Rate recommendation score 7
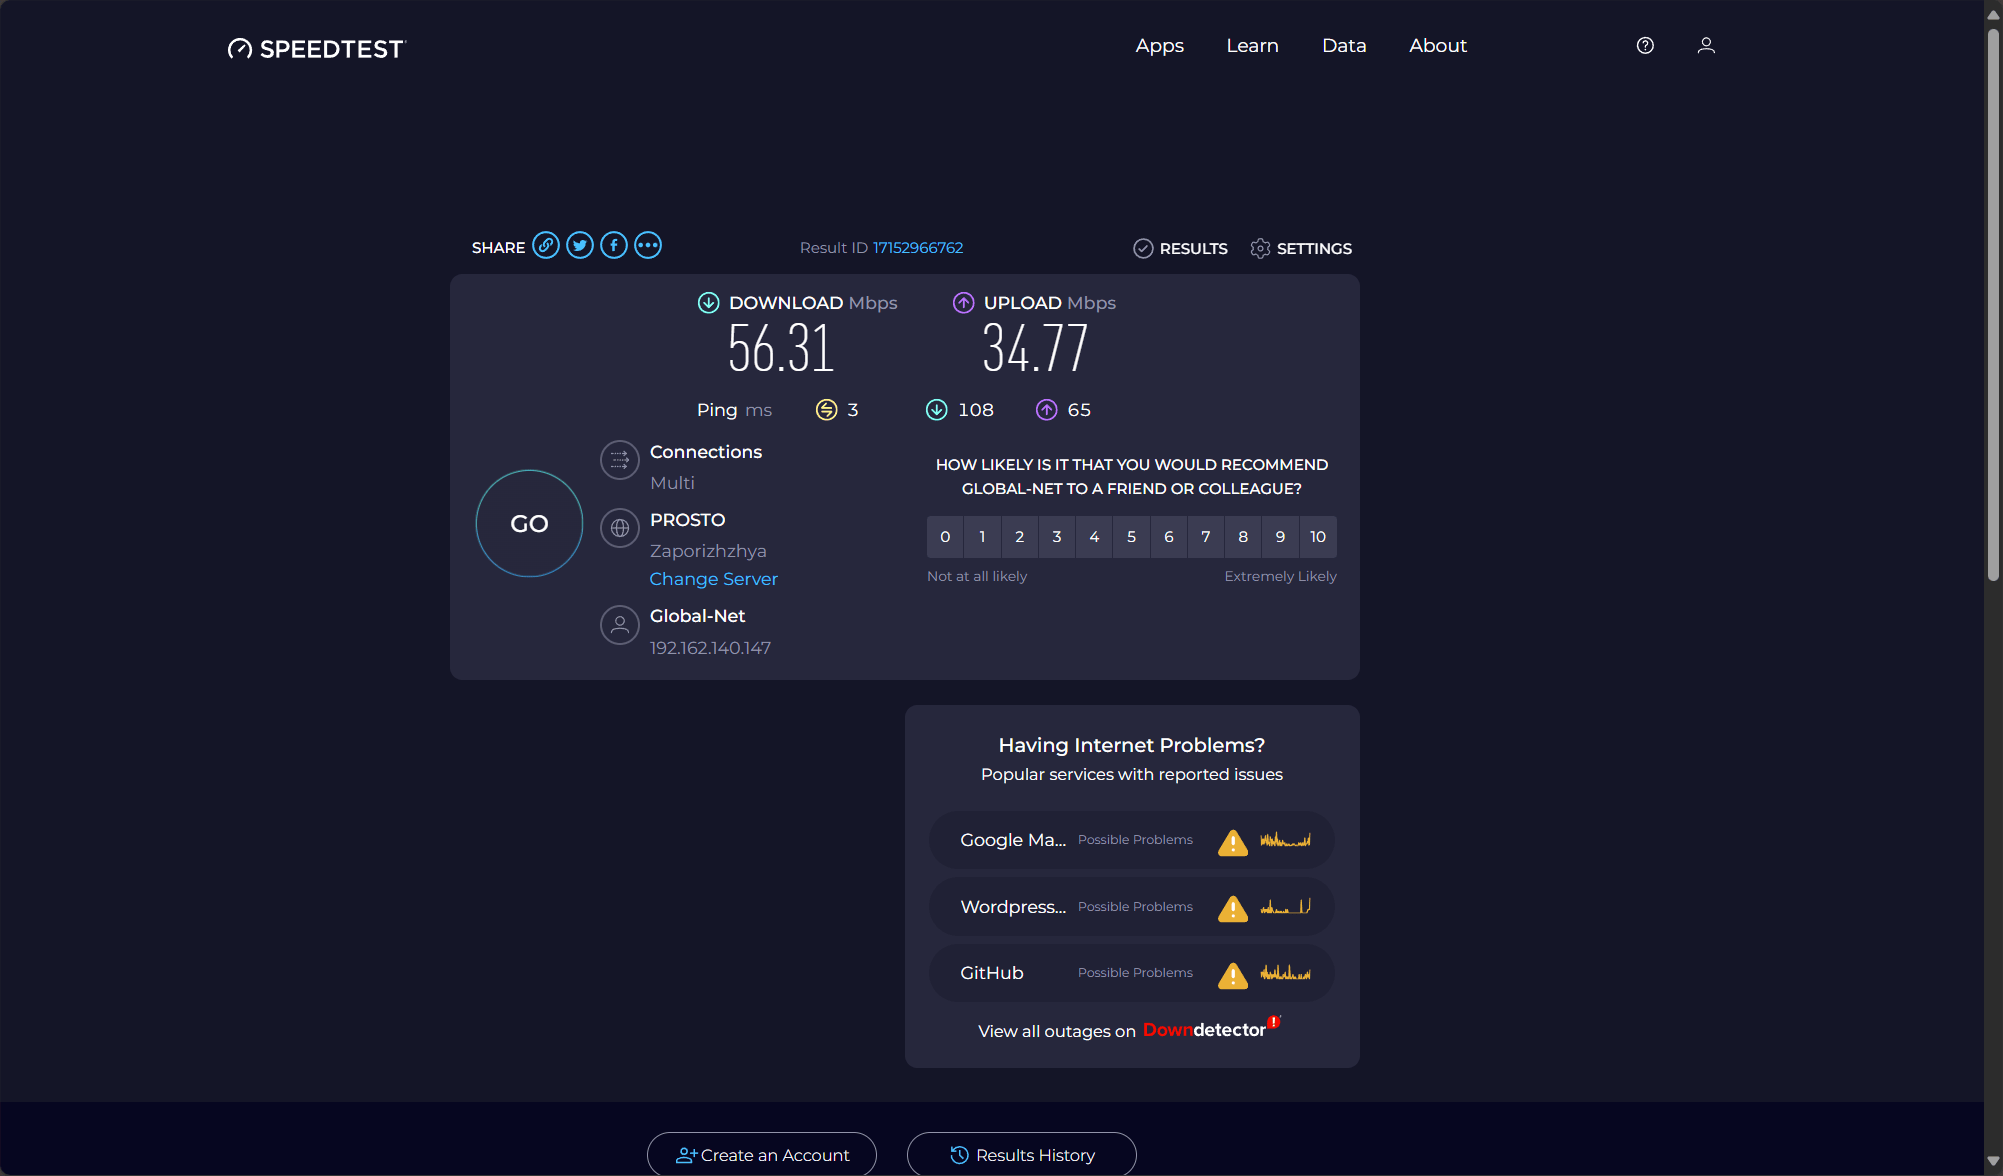 point(1206,537)
